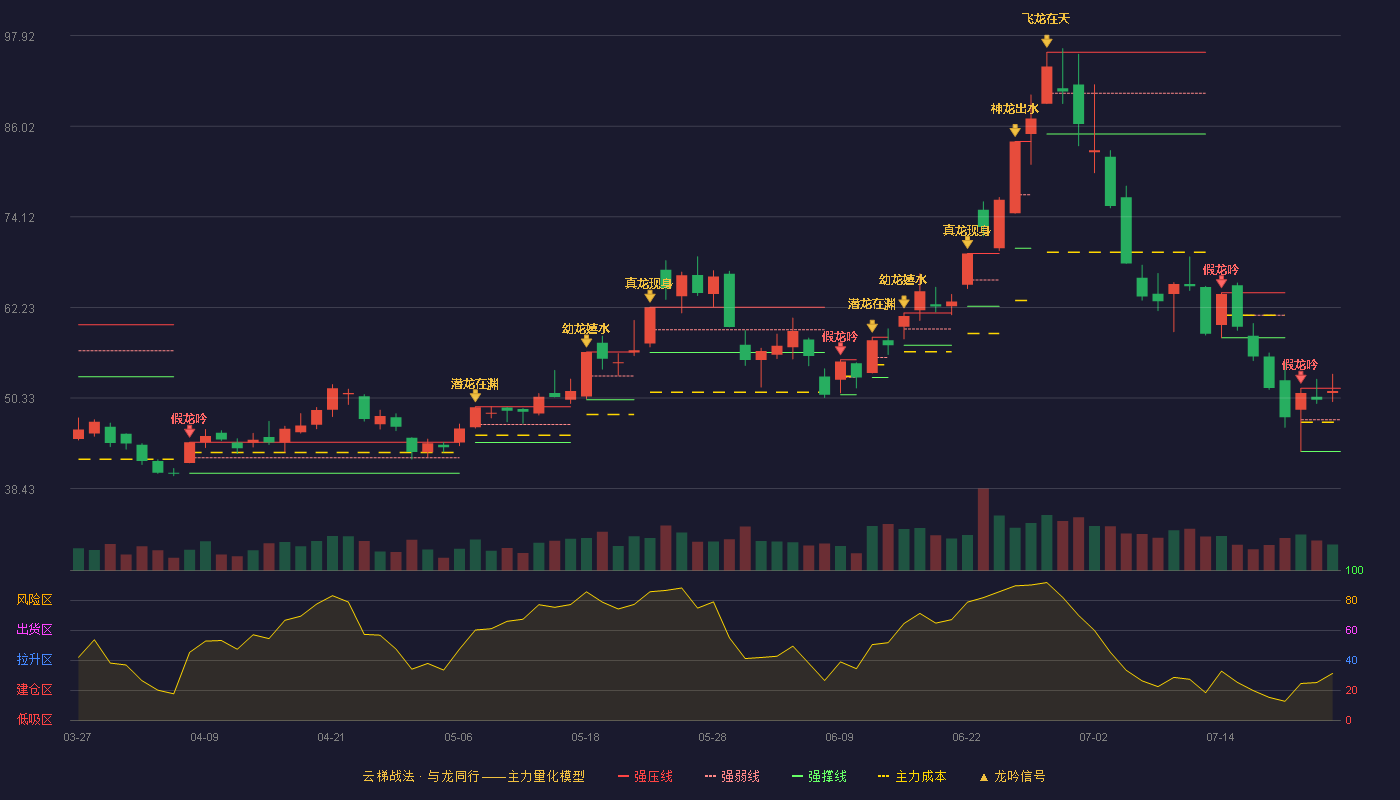Click the 假龙吟 label nearest the 07-14 date

pos(1221,270)
